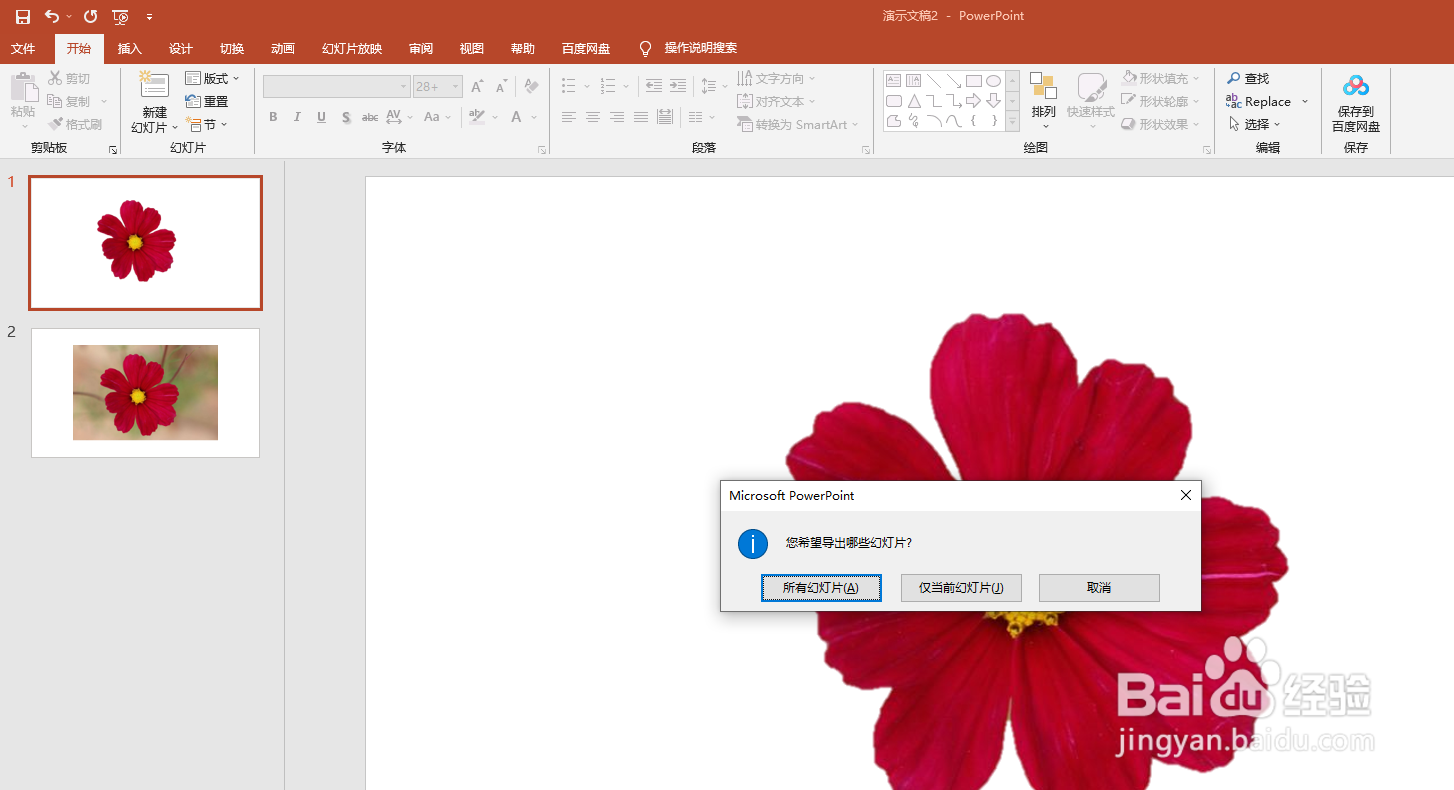This screenshot has height=790, width=1454.
Task: Click 转换为 SmartArt
Action: coord(798,124)
